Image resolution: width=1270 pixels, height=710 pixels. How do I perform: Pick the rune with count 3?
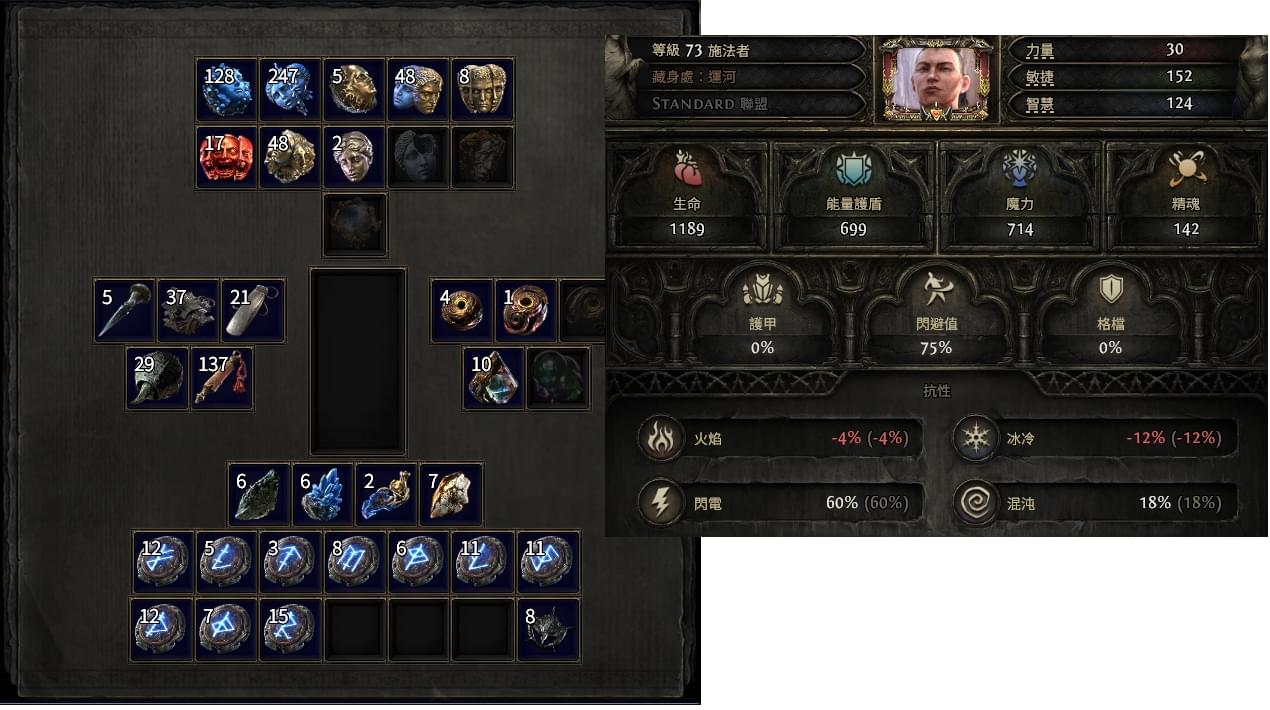coord(290,562)
